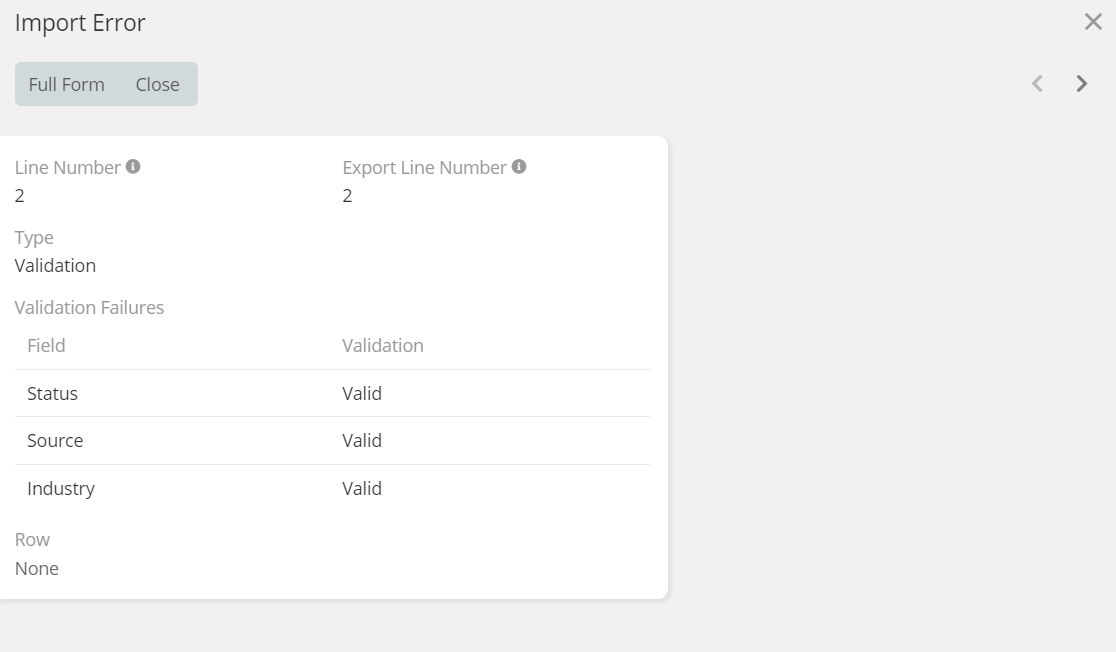The image size is (1116, 652).
Task: Go to the previous import error record
Action: pos(1038,84)
